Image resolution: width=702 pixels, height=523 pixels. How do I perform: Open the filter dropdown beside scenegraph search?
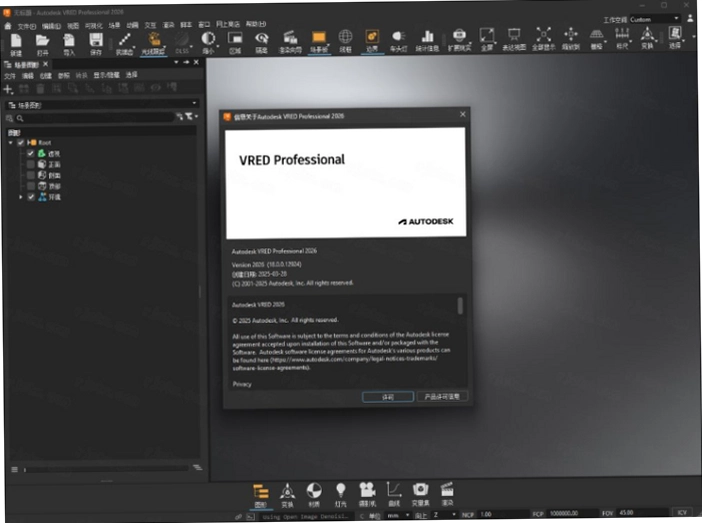(191, 116)
